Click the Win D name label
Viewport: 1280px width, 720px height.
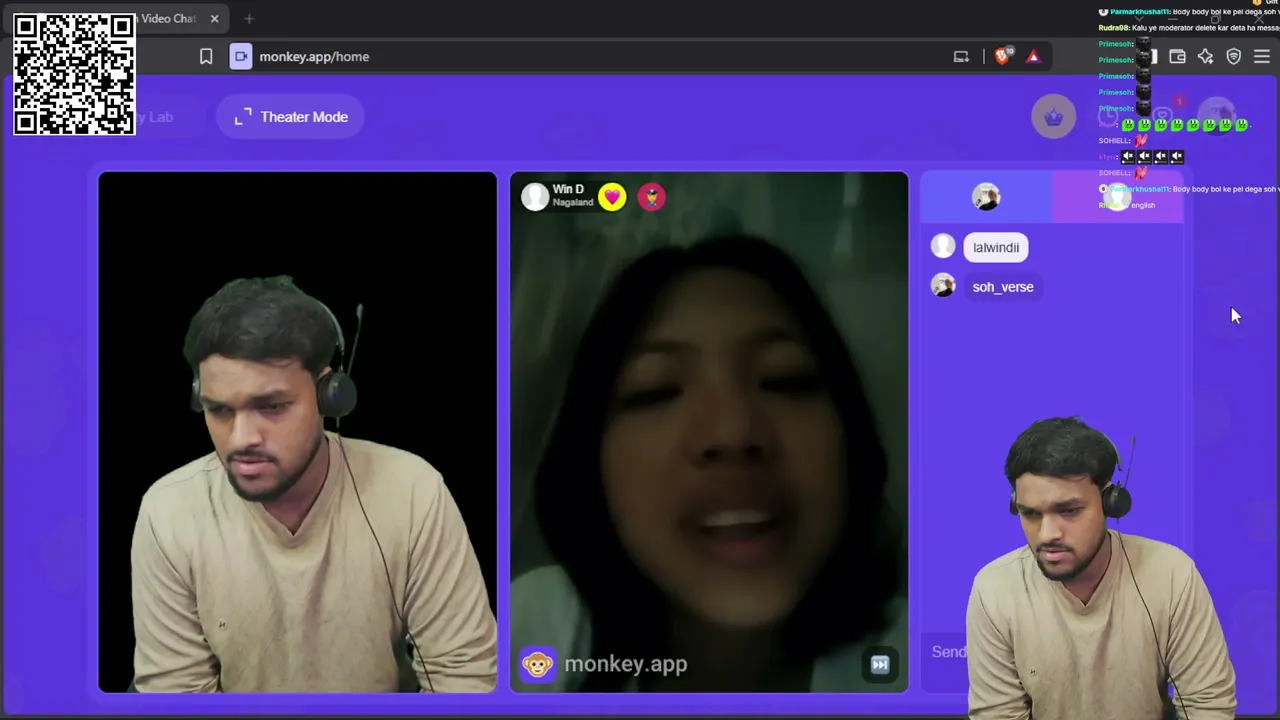568,190
